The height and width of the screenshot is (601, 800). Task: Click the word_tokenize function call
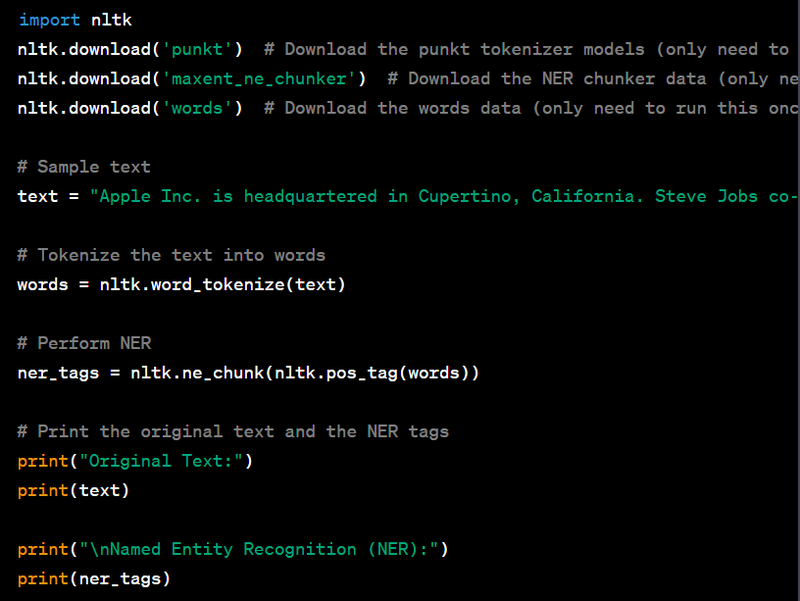(217, 285)
